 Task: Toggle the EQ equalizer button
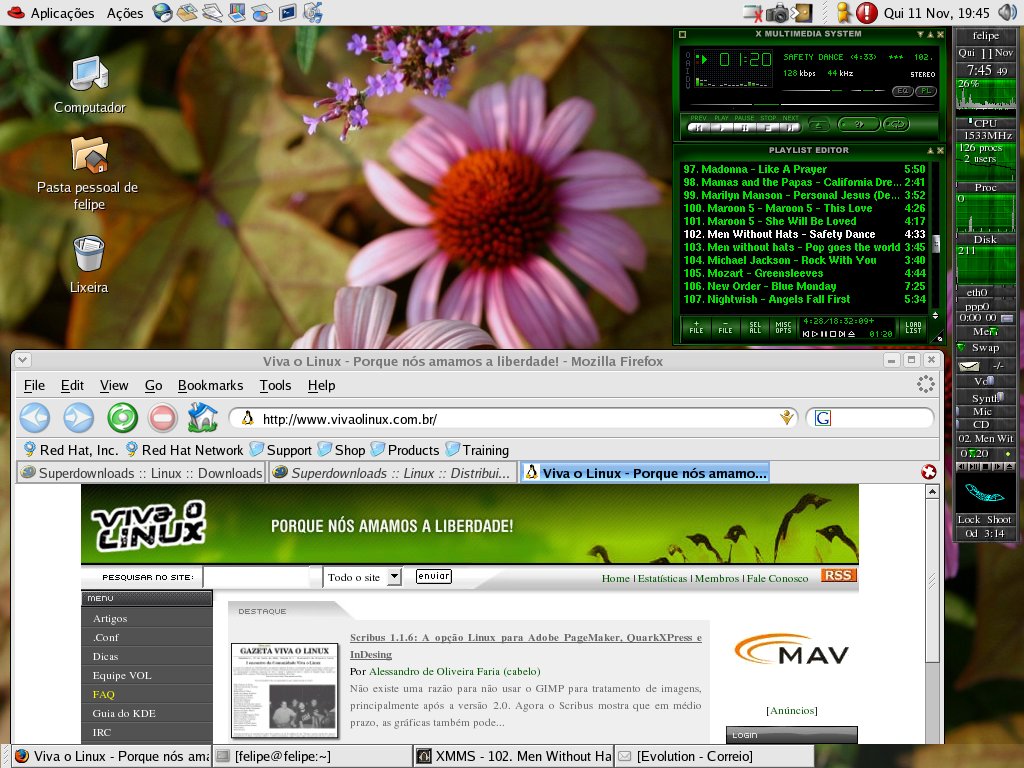click(903, 91)
